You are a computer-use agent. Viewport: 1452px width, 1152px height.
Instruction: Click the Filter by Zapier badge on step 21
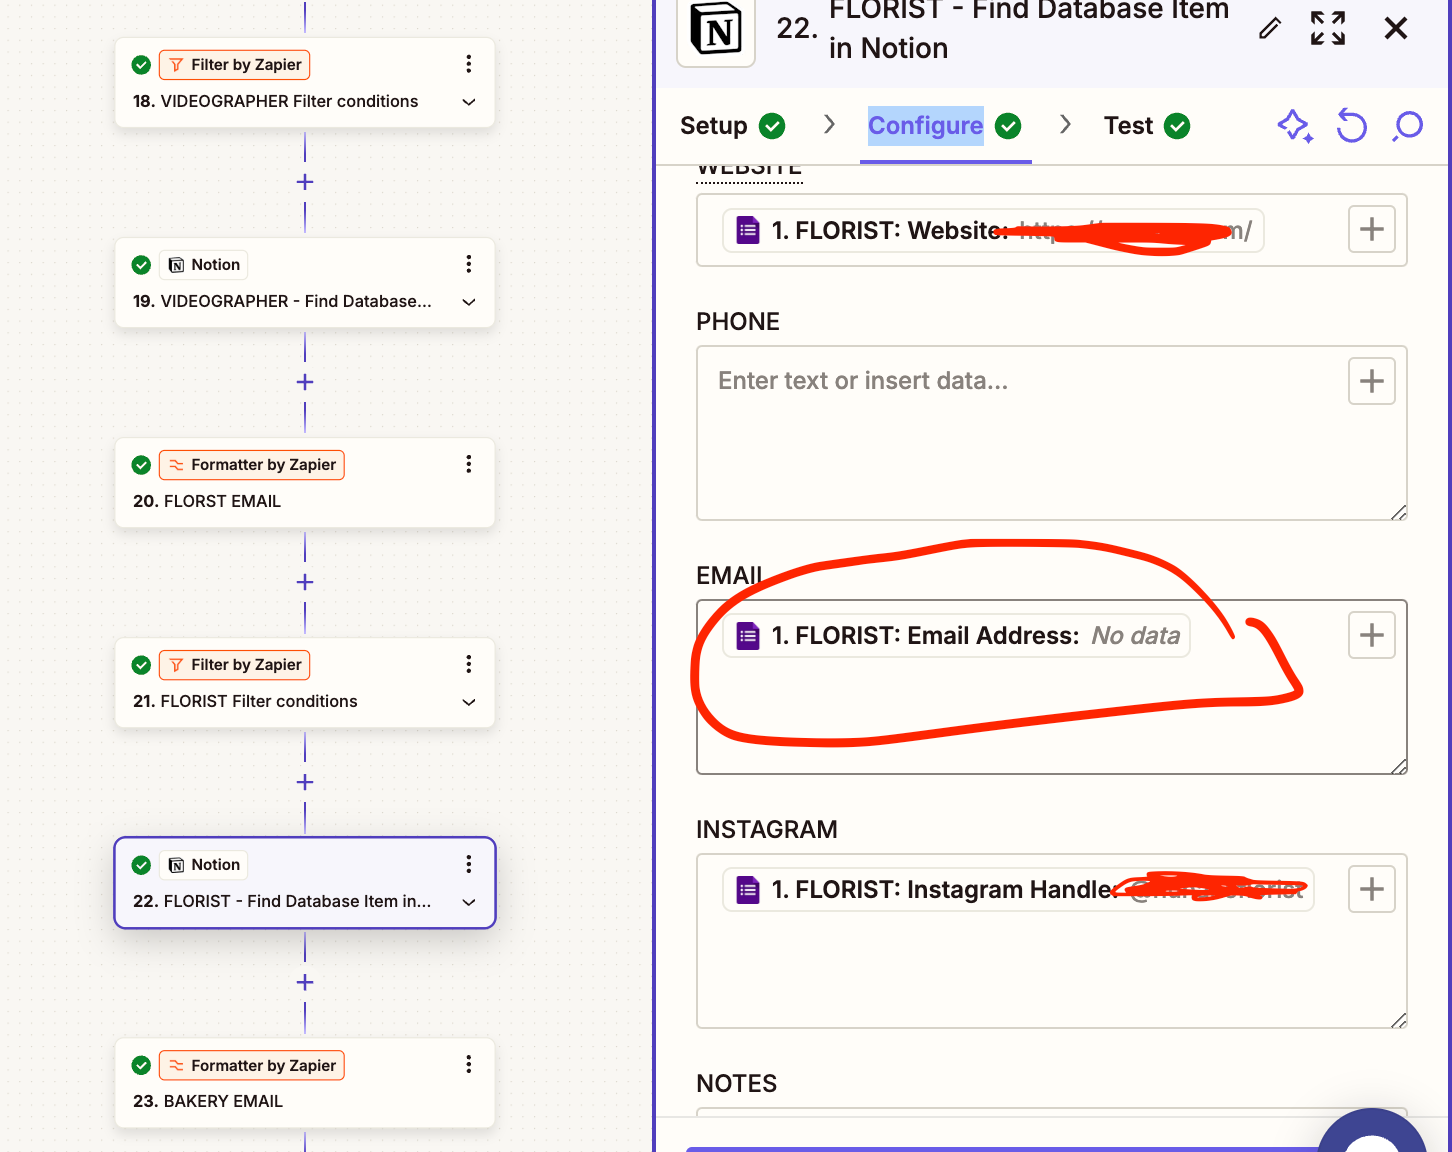[x=235, y=665]
